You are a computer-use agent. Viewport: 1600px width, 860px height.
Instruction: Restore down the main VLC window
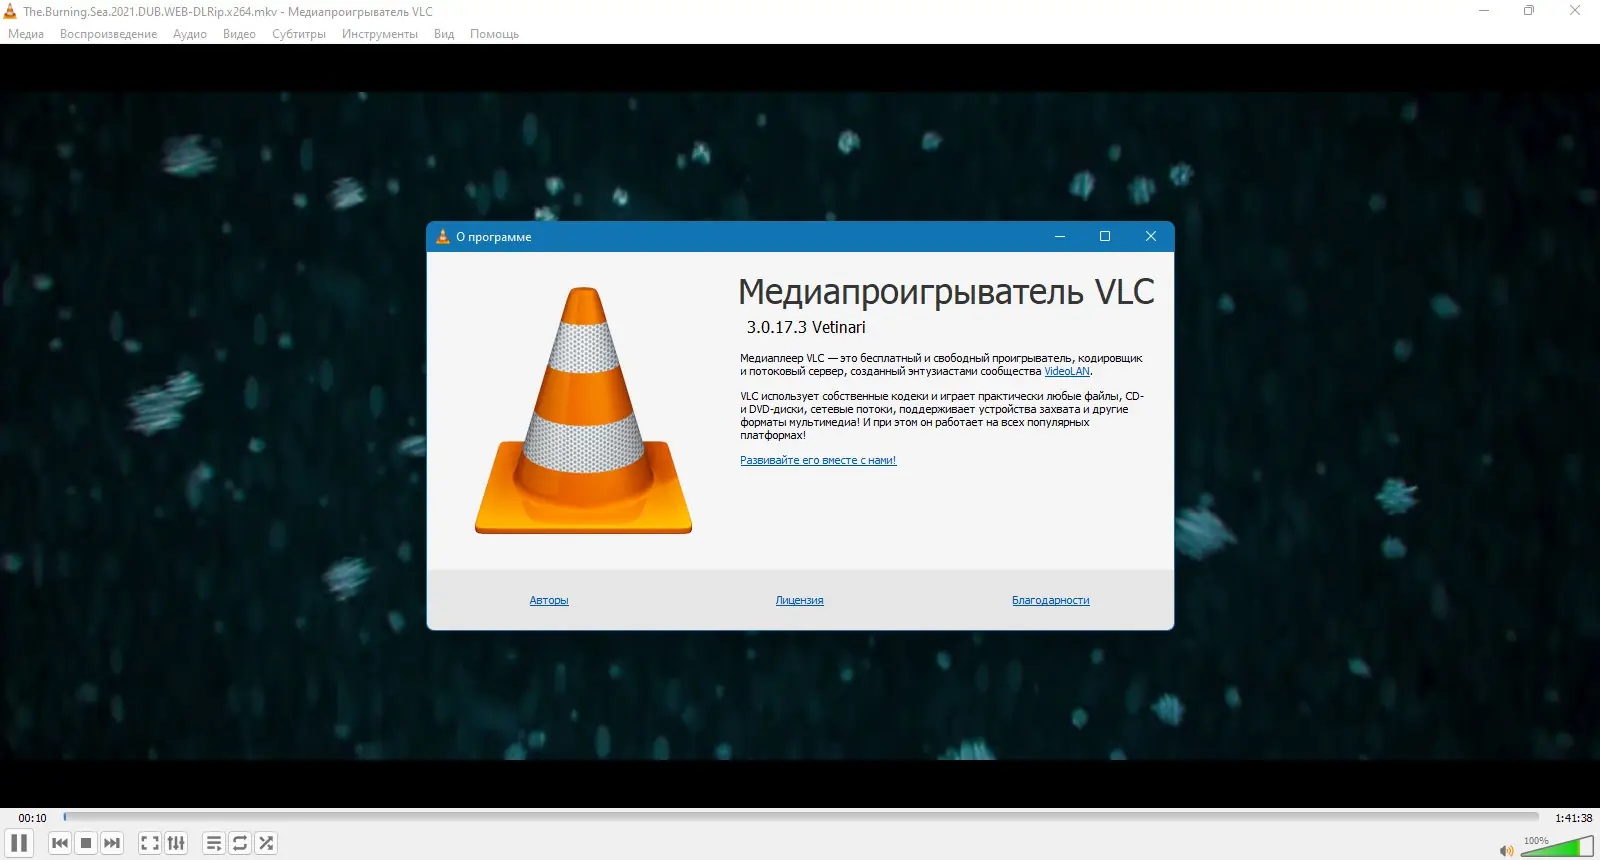(1529, 11)
